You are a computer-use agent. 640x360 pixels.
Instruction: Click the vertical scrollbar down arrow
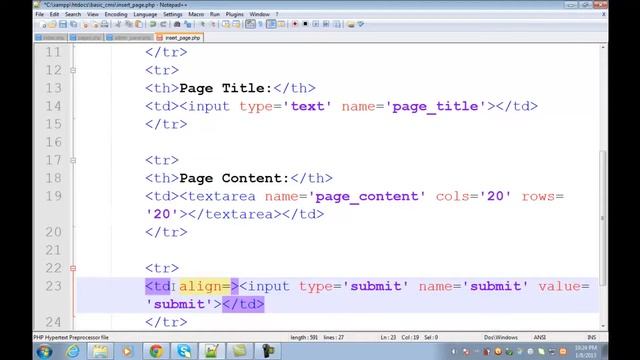click(x=603, y=326)
